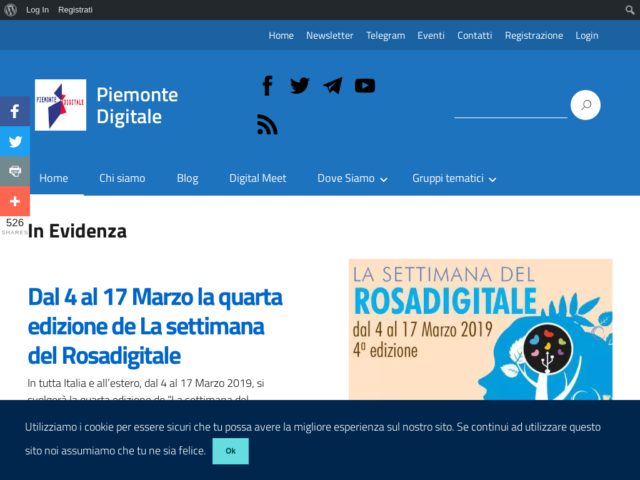Click the RSS feed icon
This screenshot has width=640, height=480.
click(267, 124)
